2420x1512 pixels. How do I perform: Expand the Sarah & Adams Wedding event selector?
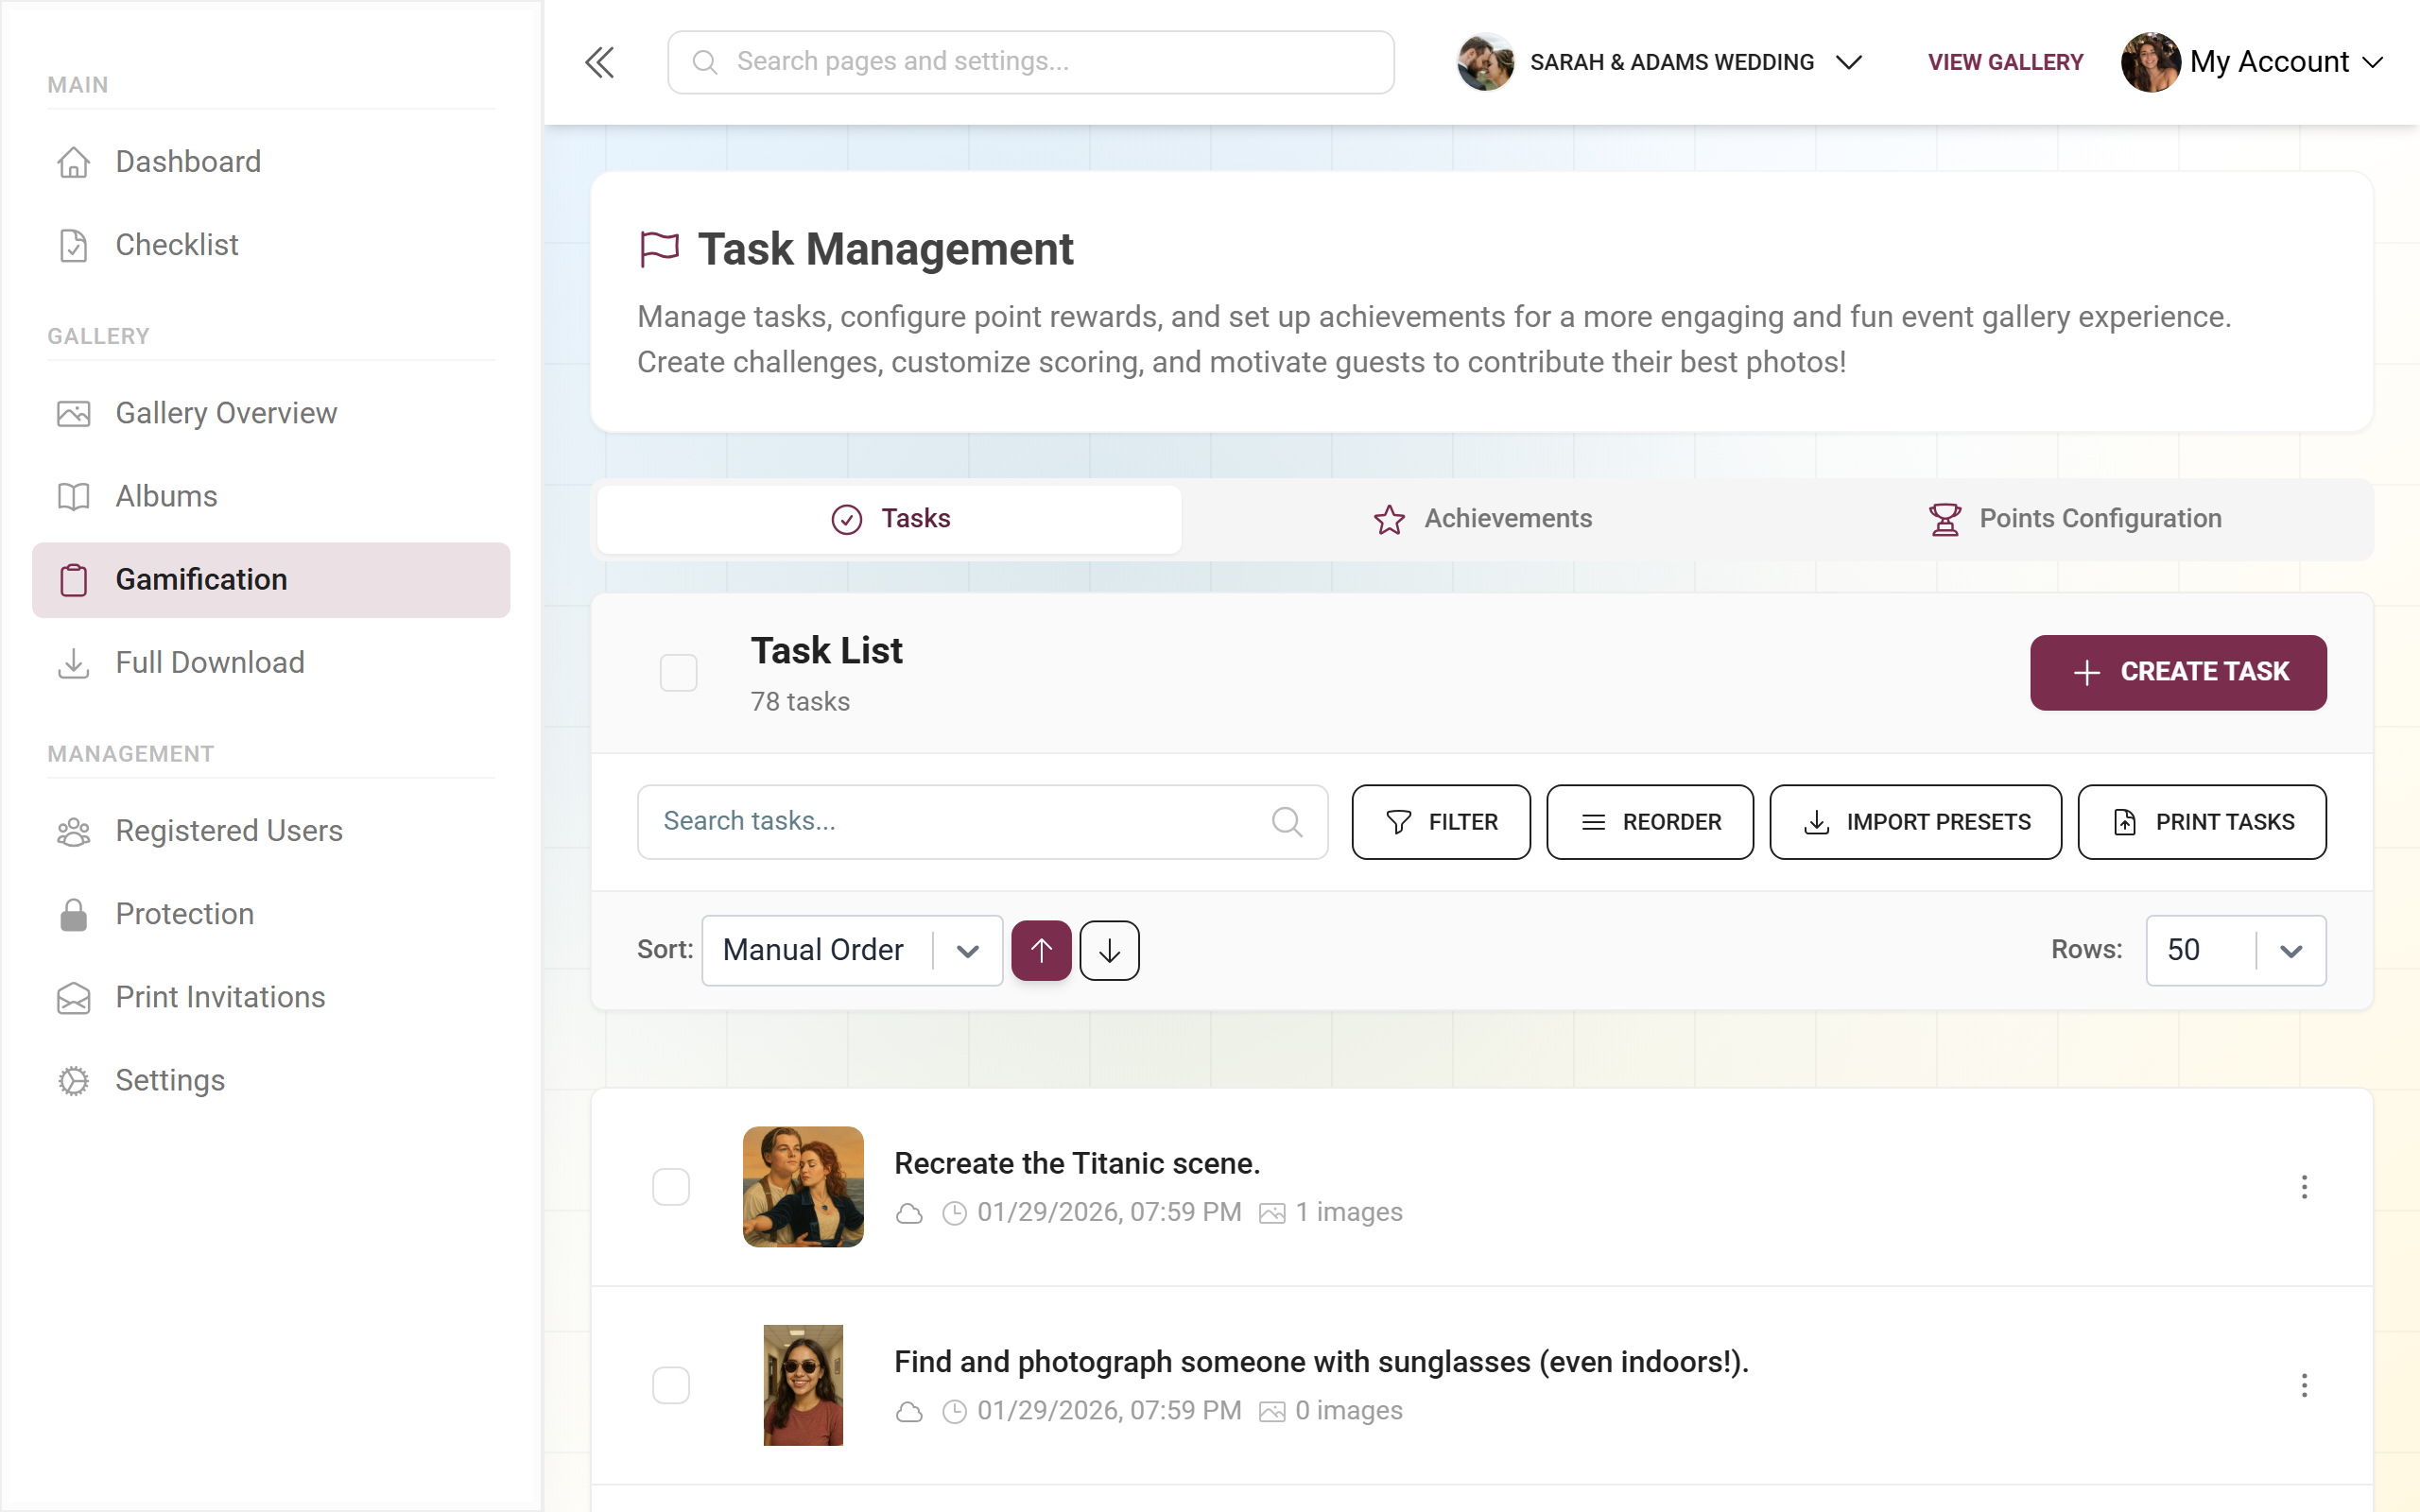pos(1660,62)
